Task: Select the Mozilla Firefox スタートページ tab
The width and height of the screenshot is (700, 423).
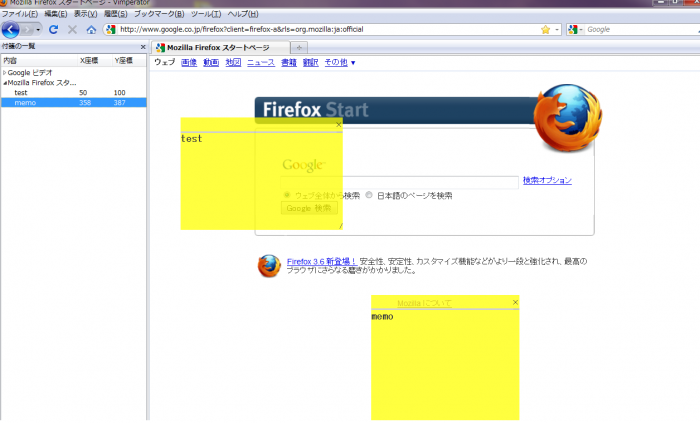Action: [x=220, y=47]
